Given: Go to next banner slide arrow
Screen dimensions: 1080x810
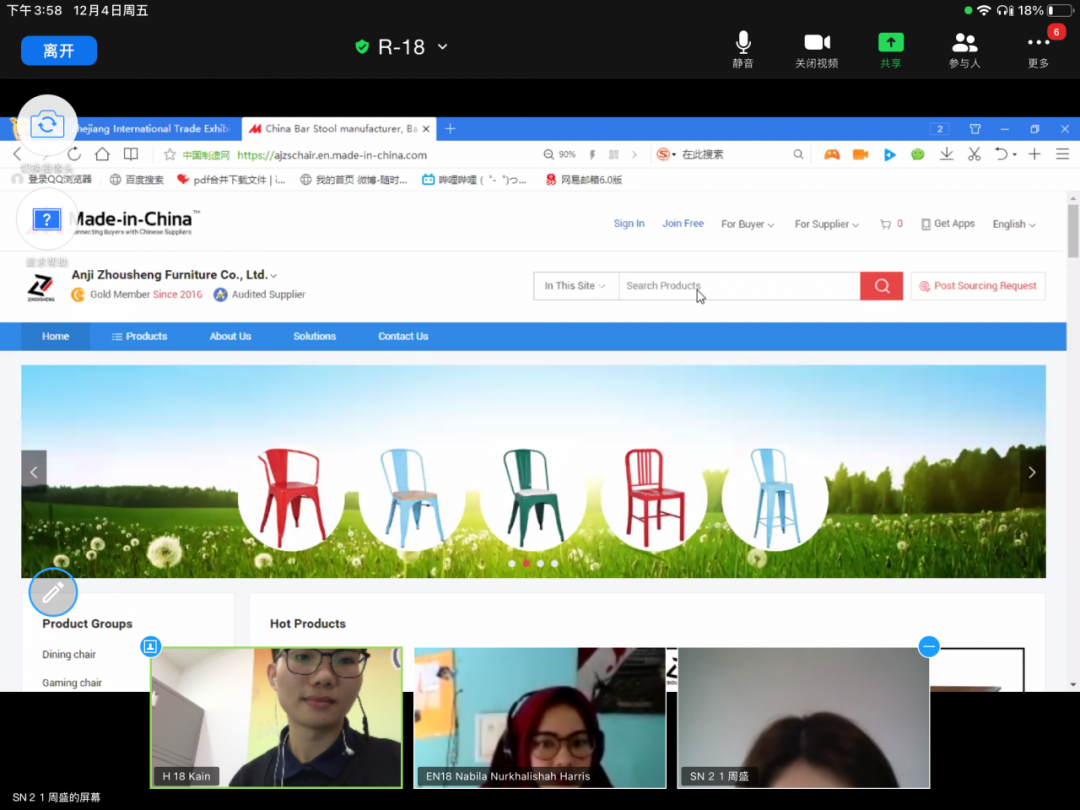Looking at the screenshot, I should [1032, 472].
